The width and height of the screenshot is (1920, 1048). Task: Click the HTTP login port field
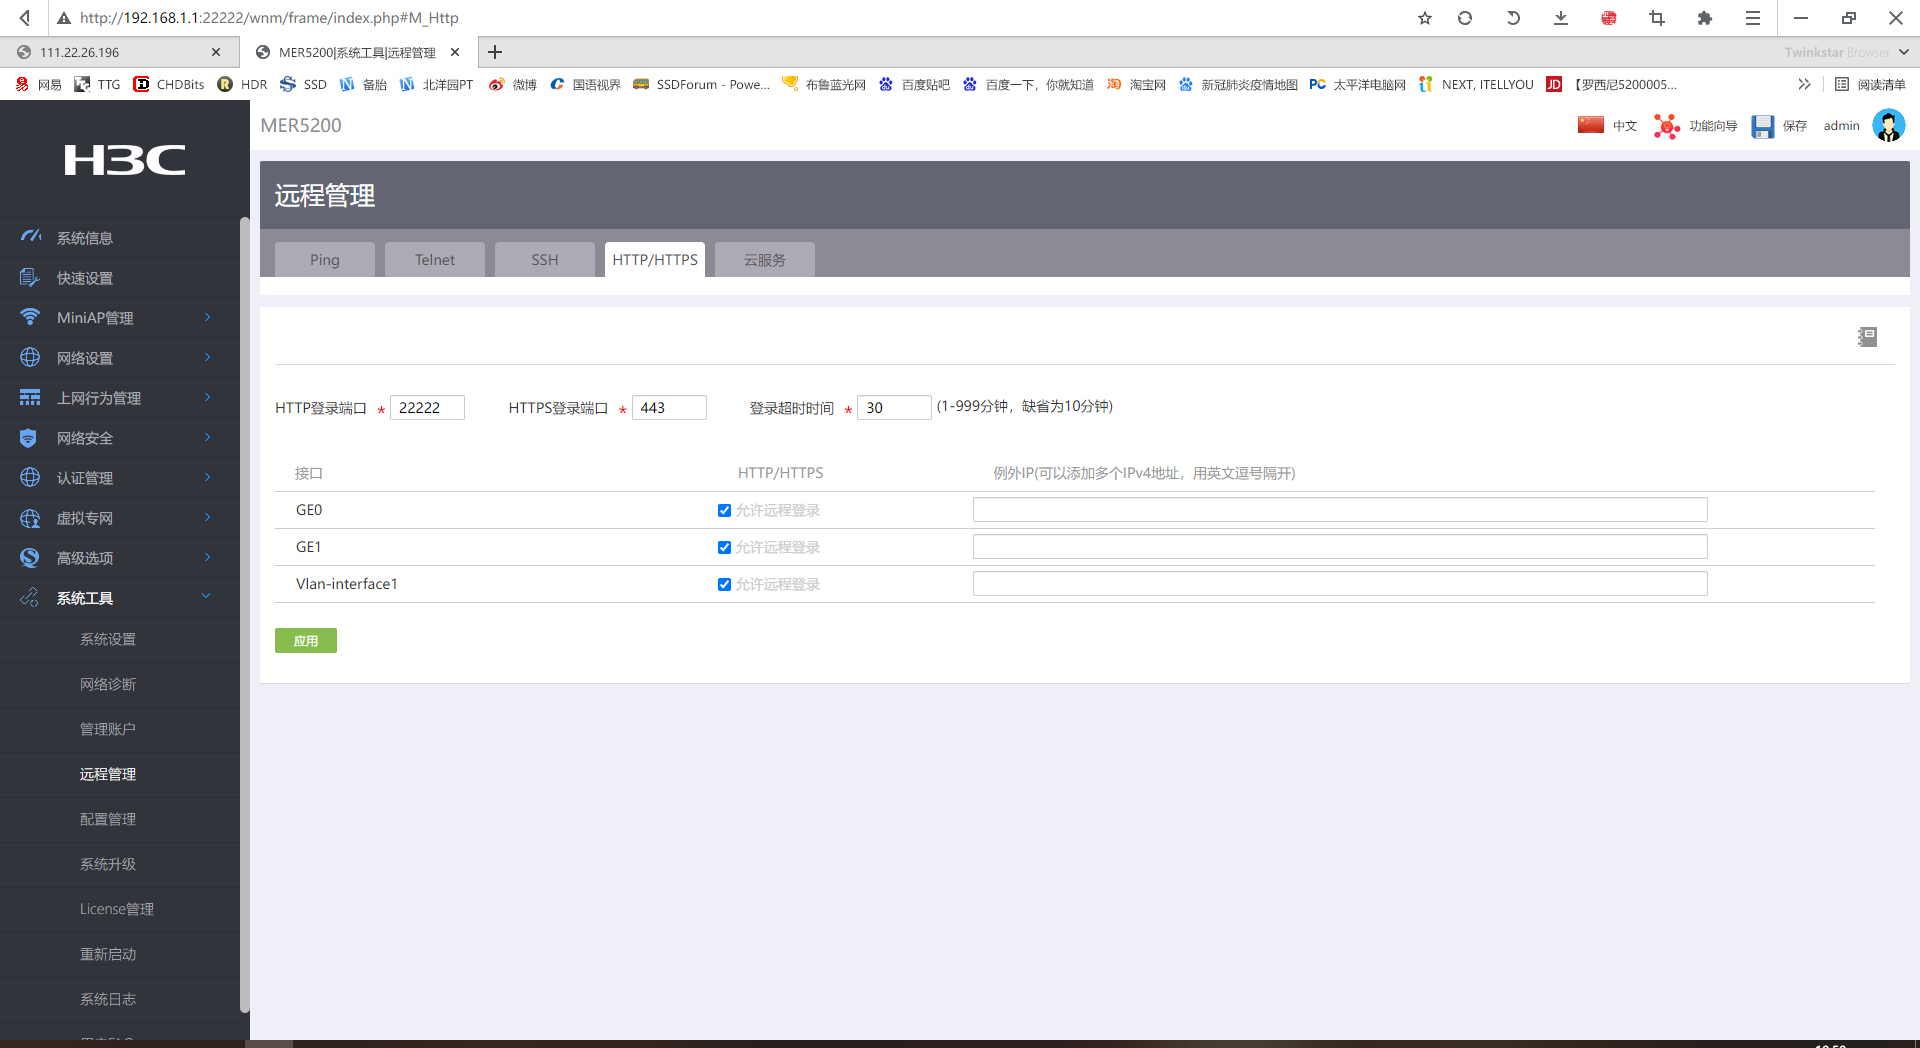(x=427, y=408)
